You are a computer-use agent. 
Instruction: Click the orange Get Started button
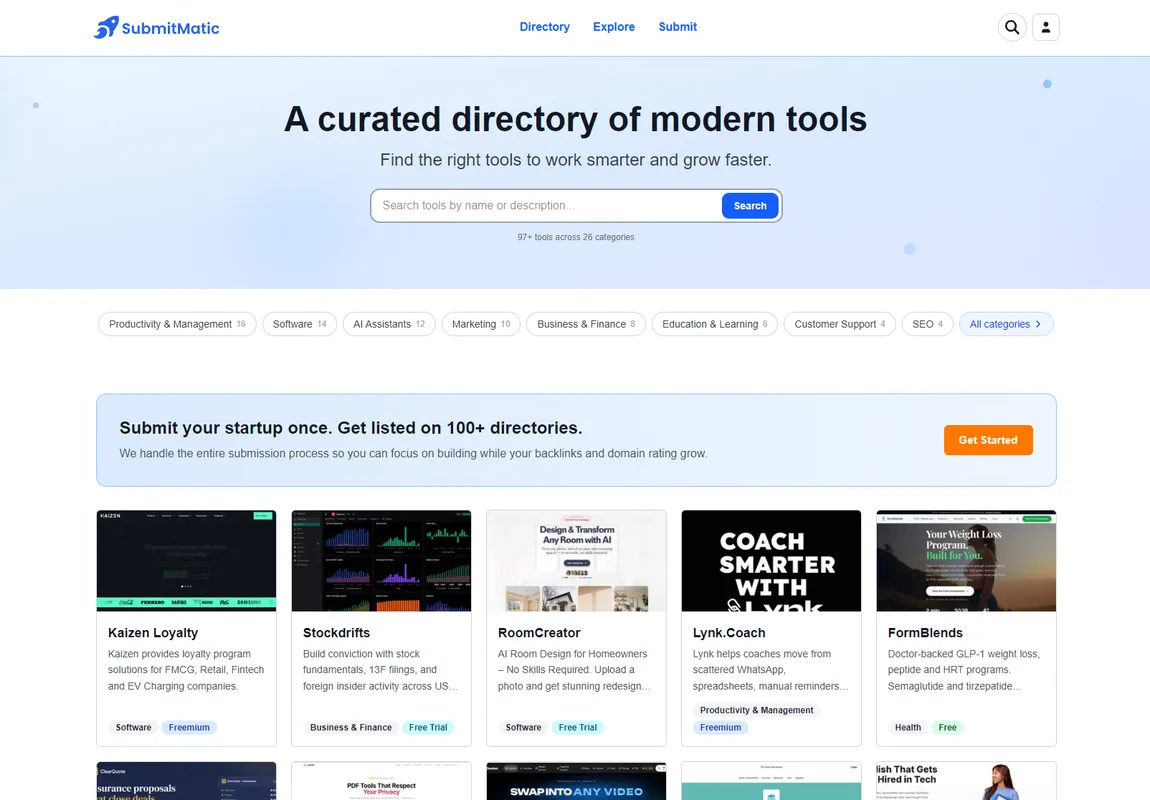[988, 440]
